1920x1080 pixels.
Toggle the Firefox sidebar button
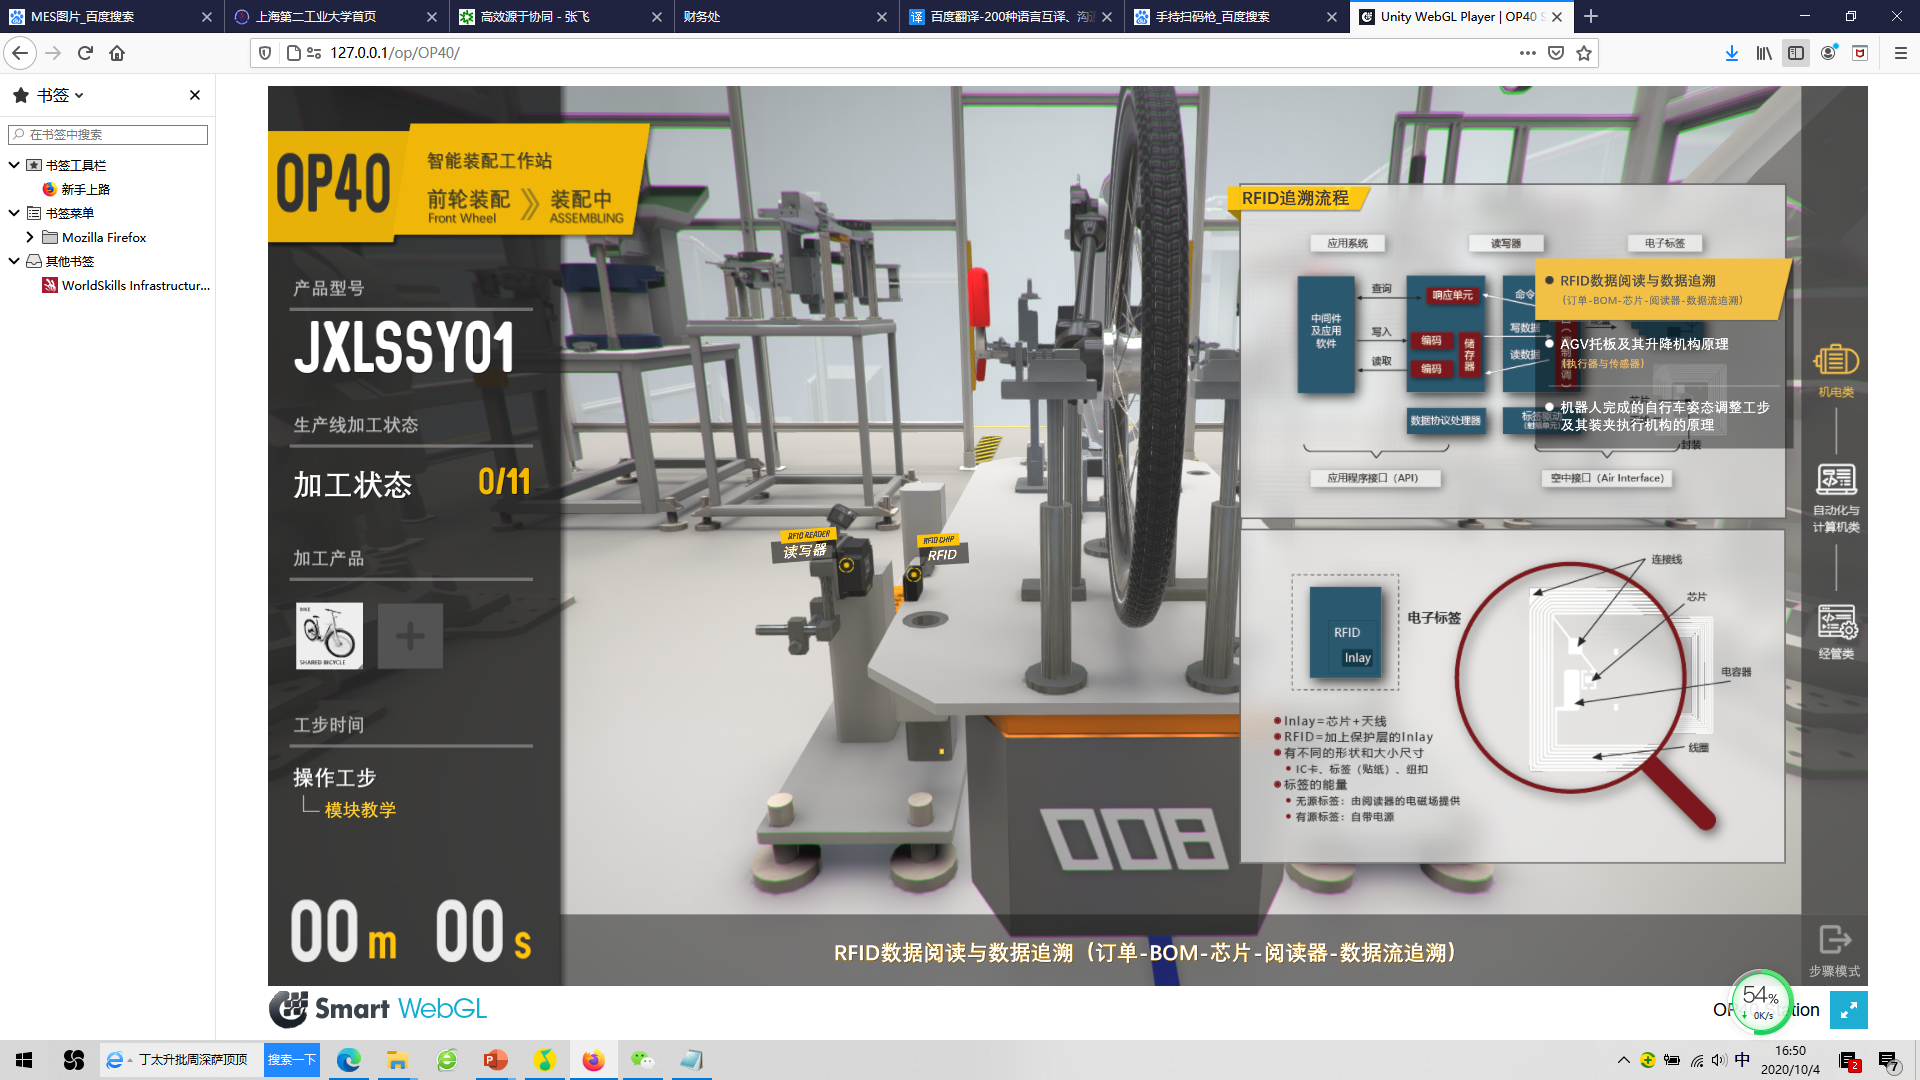(1796, 53)
